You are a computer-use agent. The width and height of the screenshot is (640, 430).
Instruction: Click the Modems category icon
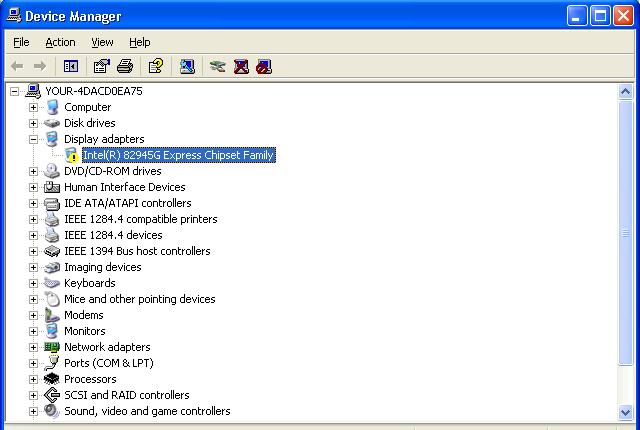pos(52,315)
